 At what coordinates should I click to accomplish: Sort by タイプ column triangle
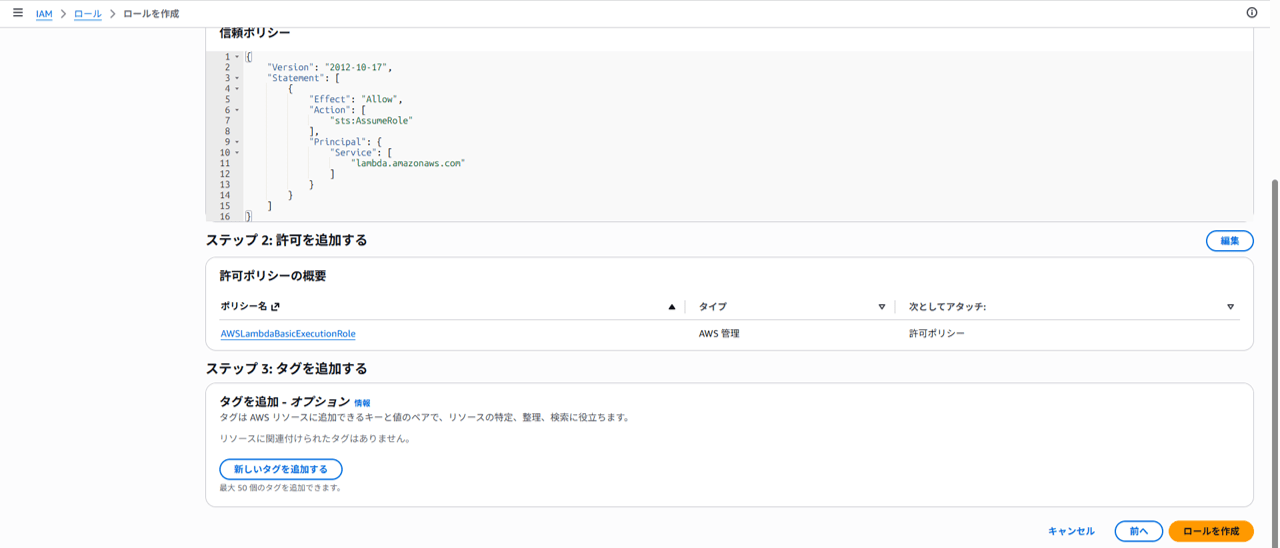pyautogui.click(x=882, y=307)
